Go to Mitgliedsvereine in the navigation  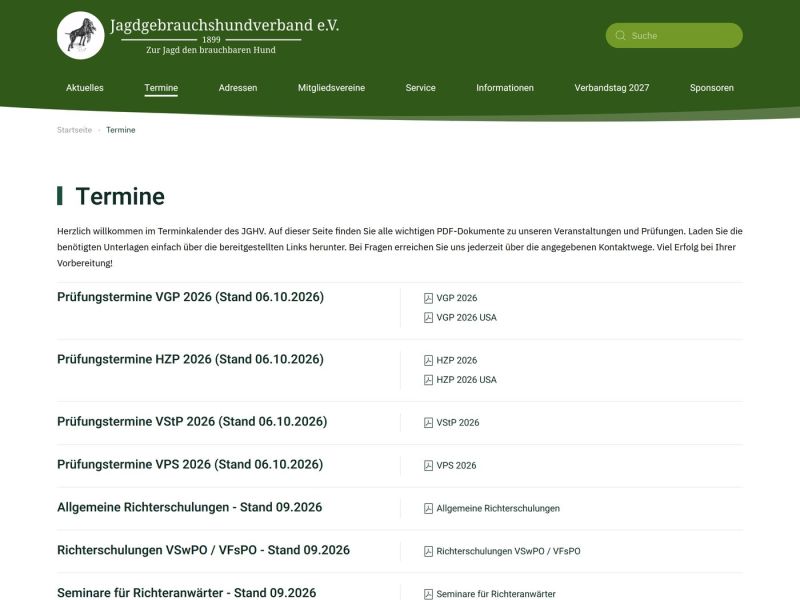tap(332, 88)
